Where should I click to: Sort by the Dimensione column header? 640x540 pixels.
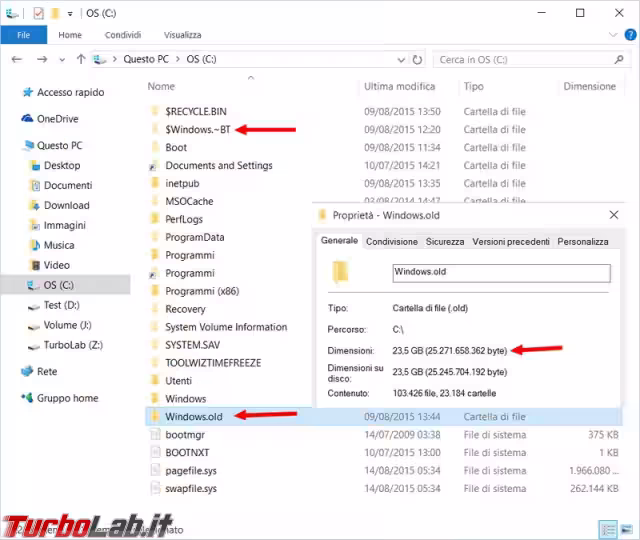pyautogui.click(x=589, y=87)
